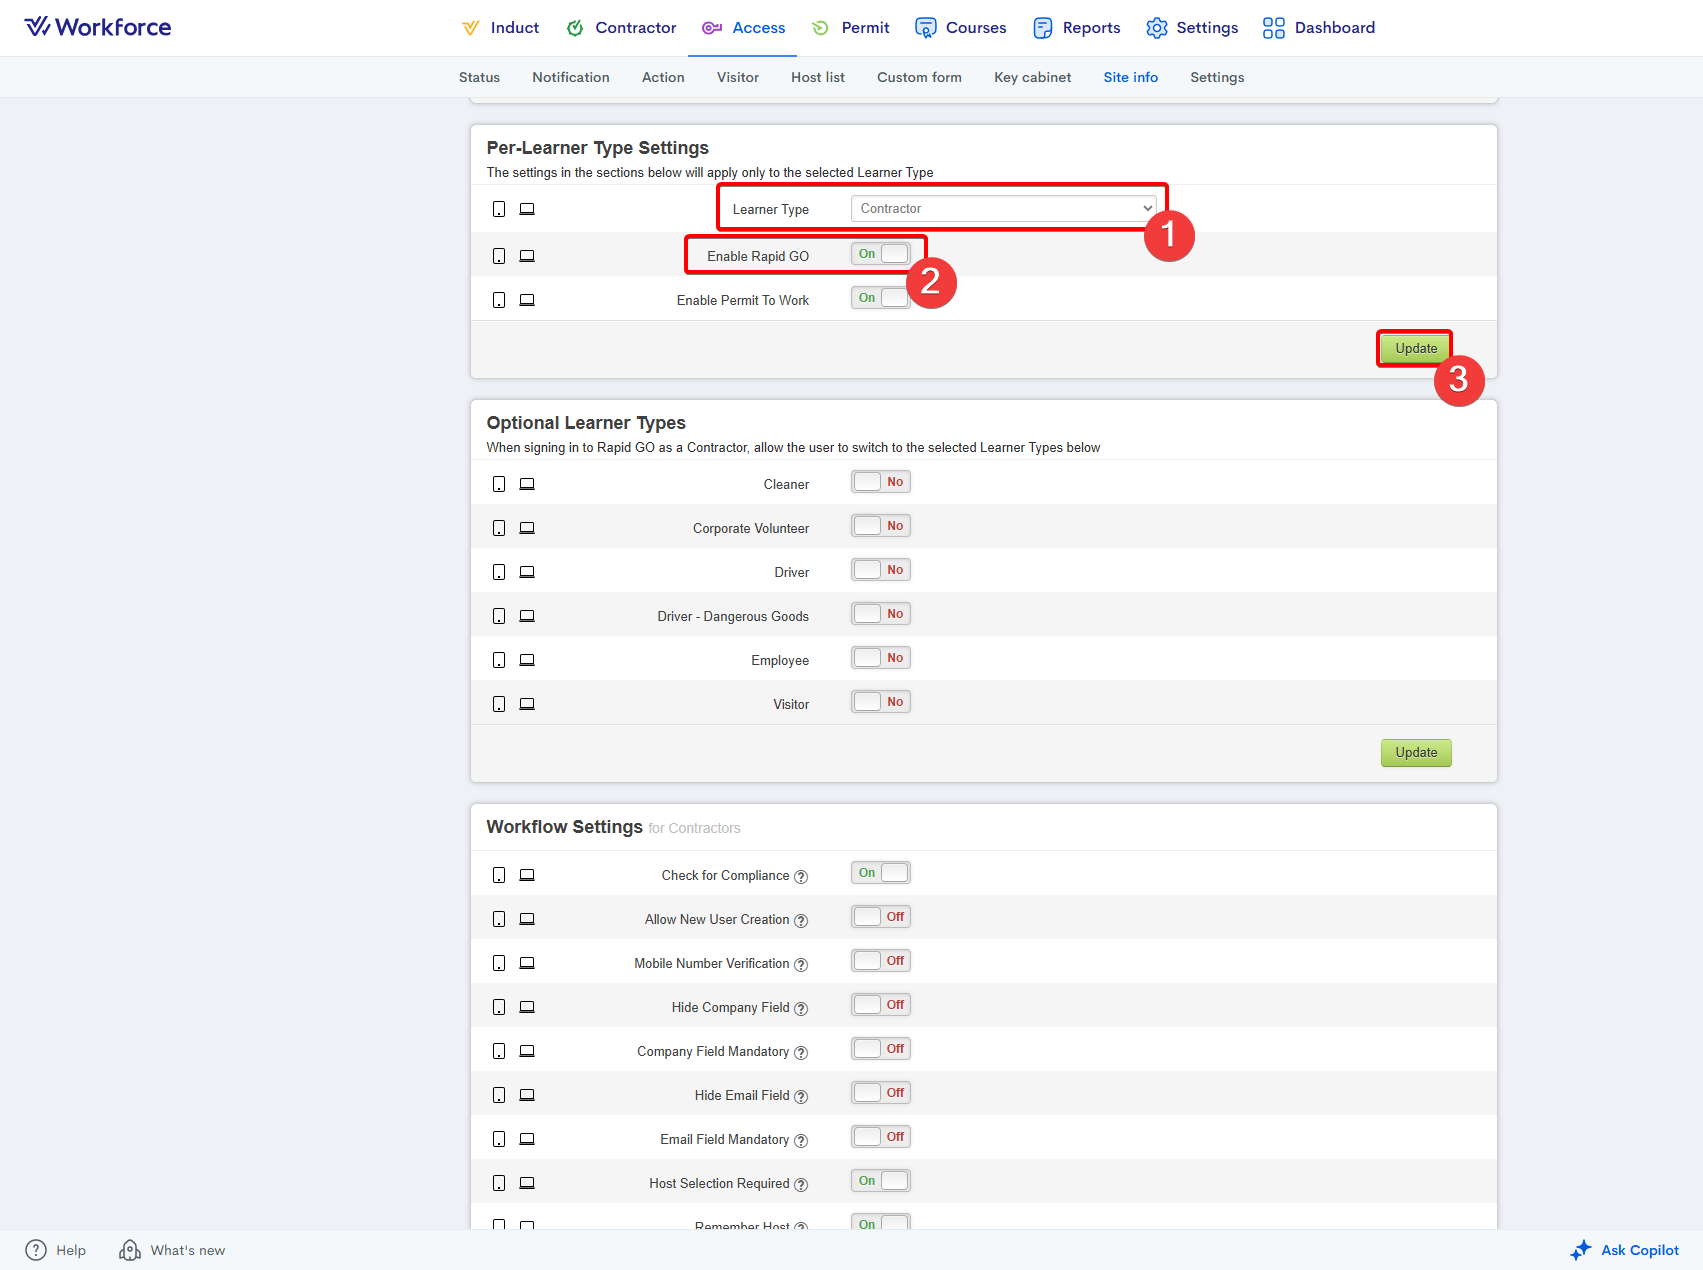Turn on Allow New User Creation

(x=880, y=917)
